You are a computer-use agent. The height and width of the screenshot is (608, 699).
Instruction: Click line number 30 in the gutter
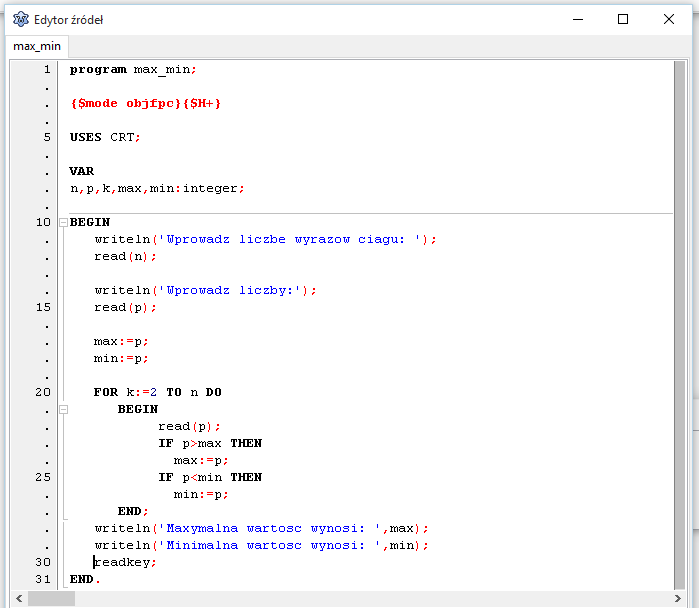pyautogui.click(x=43, y=562)
